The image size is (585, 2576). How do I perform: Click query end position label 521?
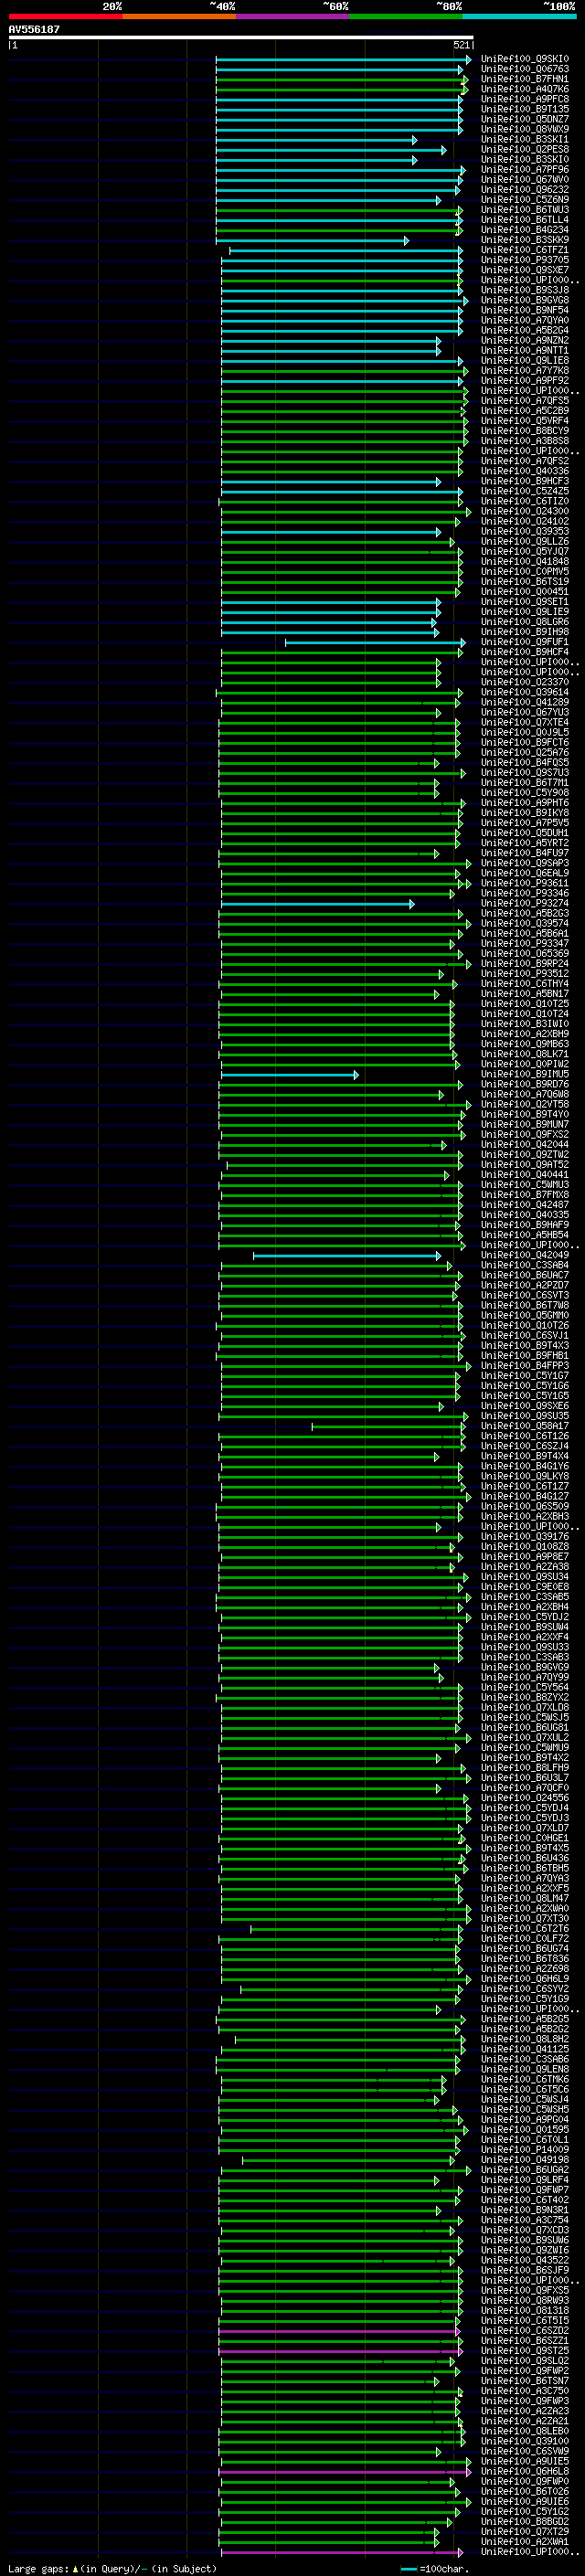coord(462,45)
